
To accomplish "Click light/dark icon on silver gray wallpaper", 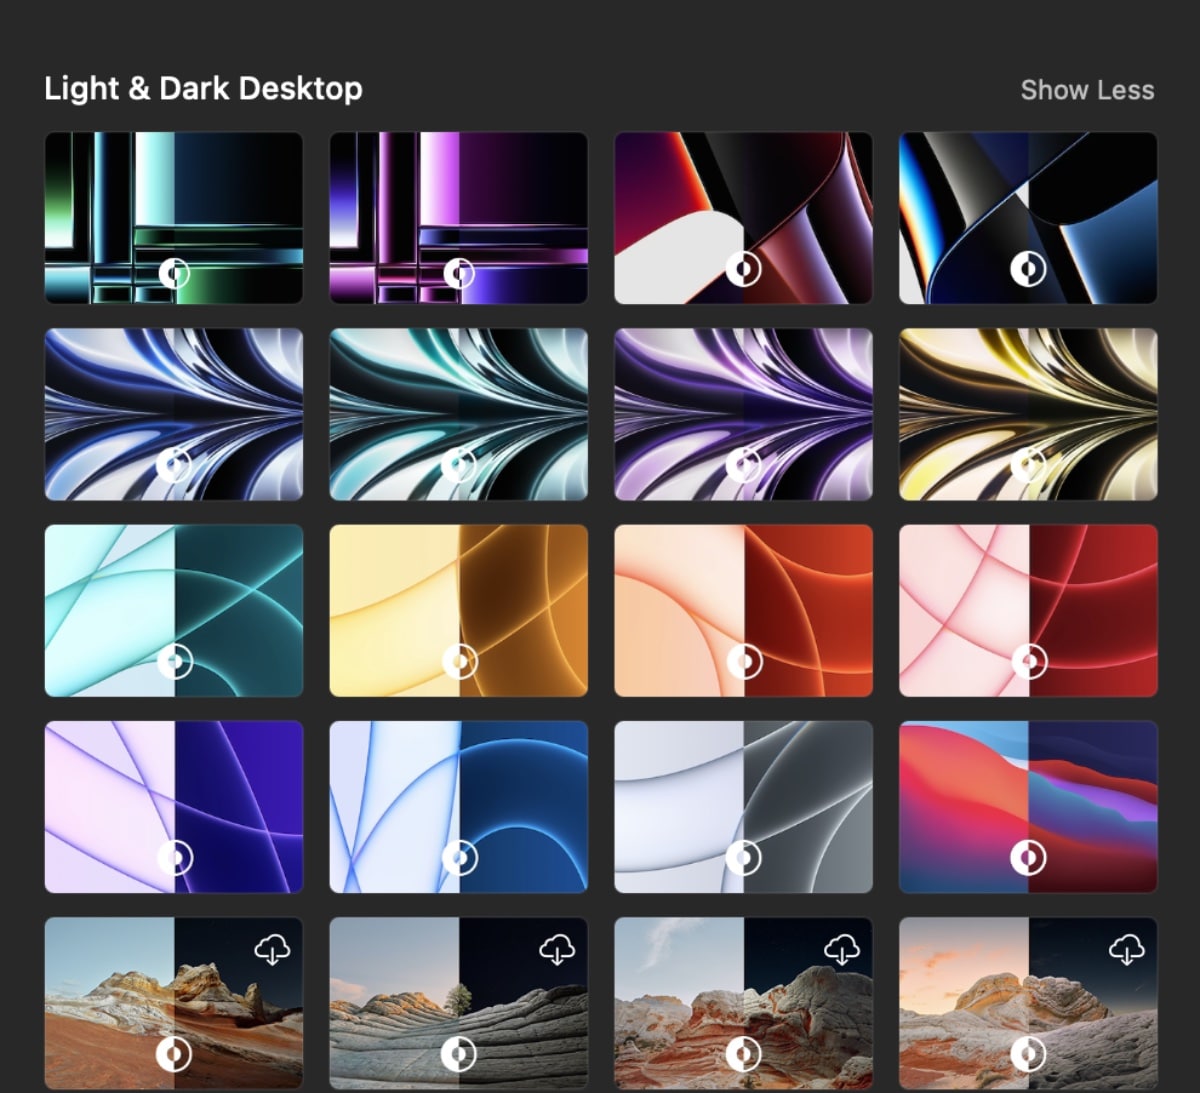I will (x=743, y=857).
